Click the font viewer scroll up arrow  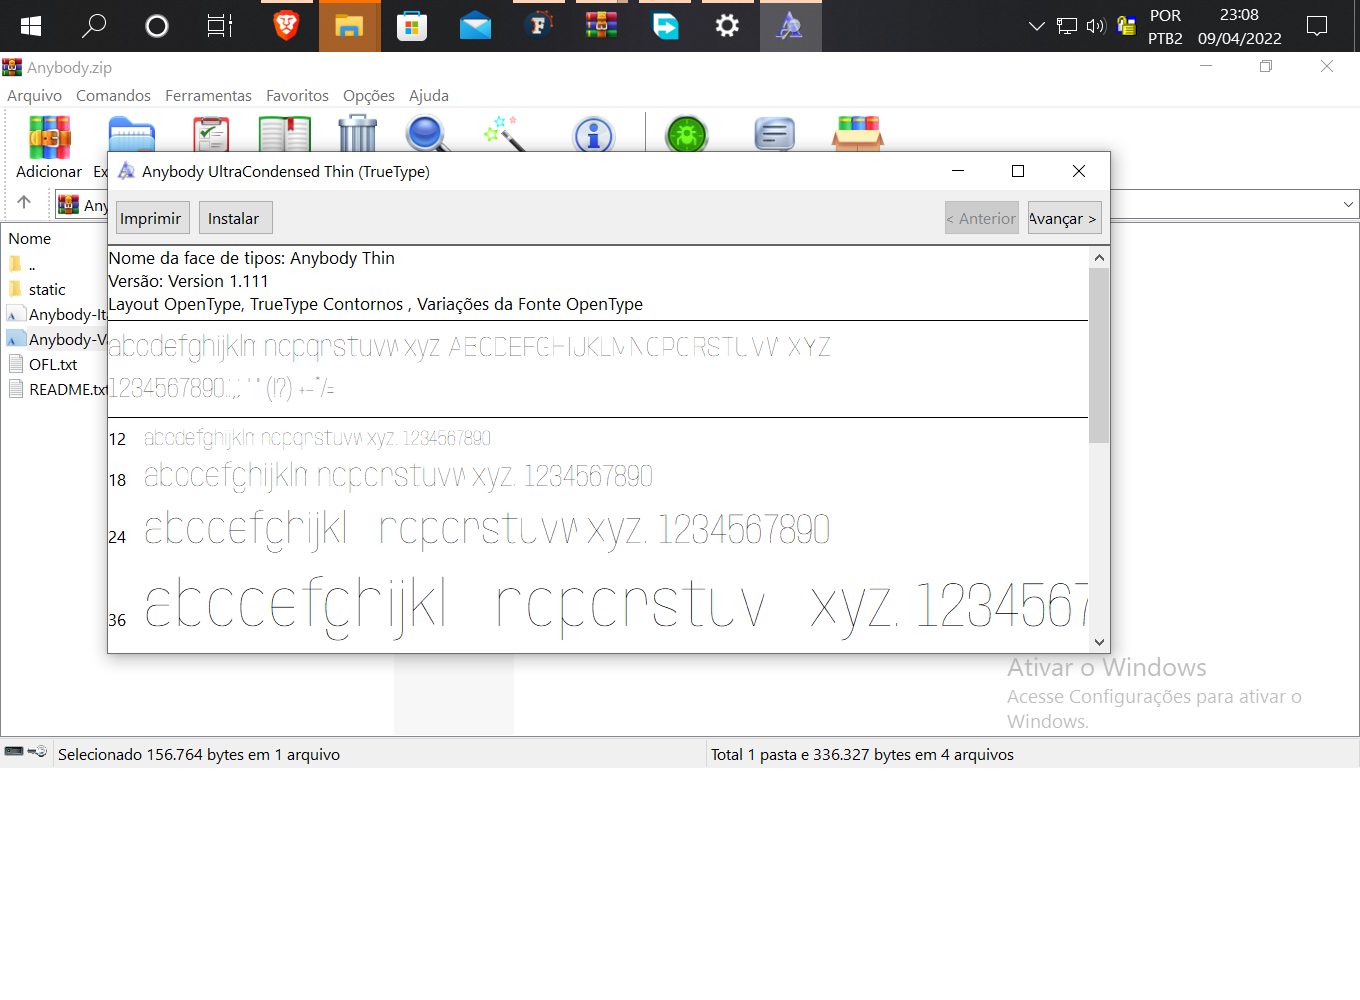(1099, 257)
